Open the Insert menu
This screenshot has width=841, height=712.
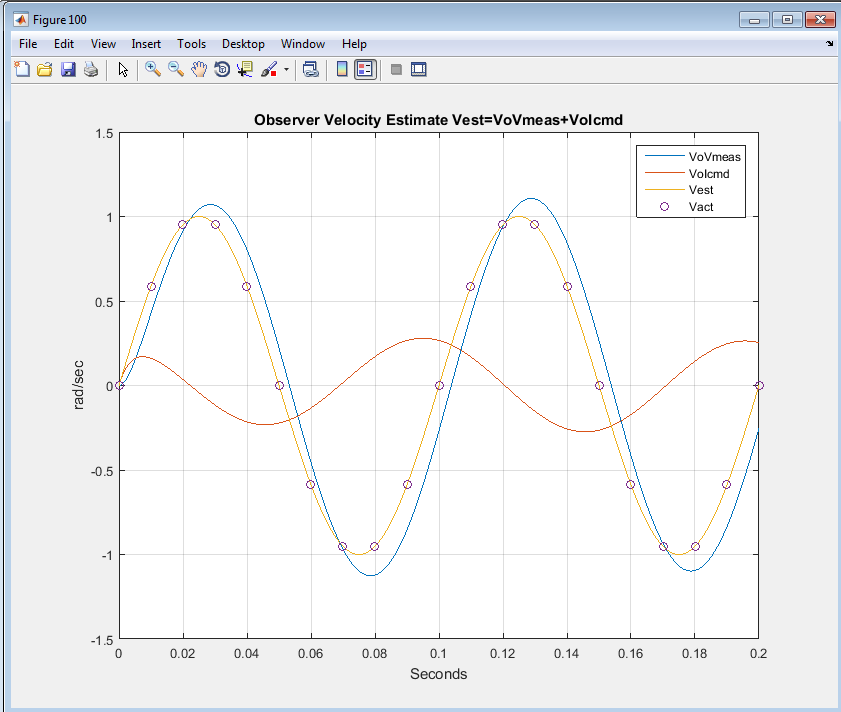(x=146, y=44)
